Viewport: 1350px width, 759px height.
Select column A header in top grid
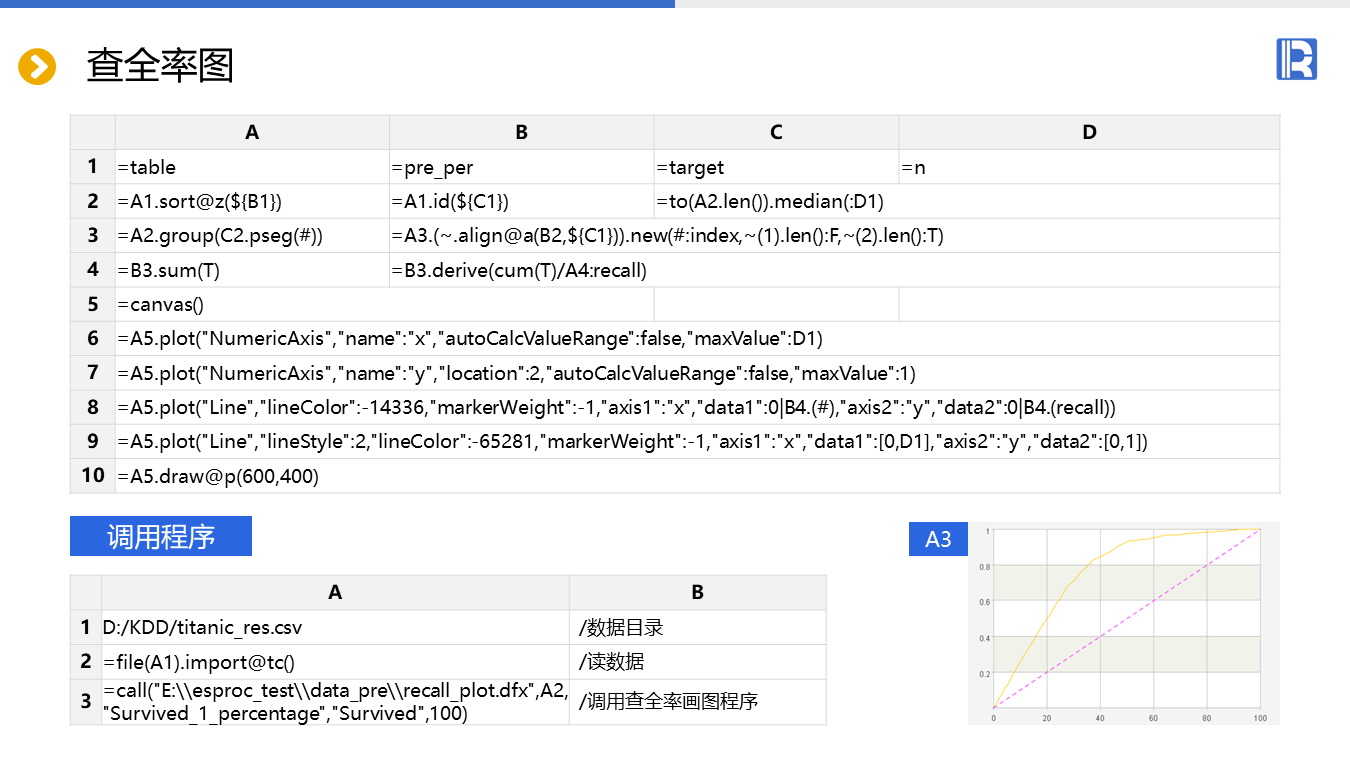(x=252, y=132)
